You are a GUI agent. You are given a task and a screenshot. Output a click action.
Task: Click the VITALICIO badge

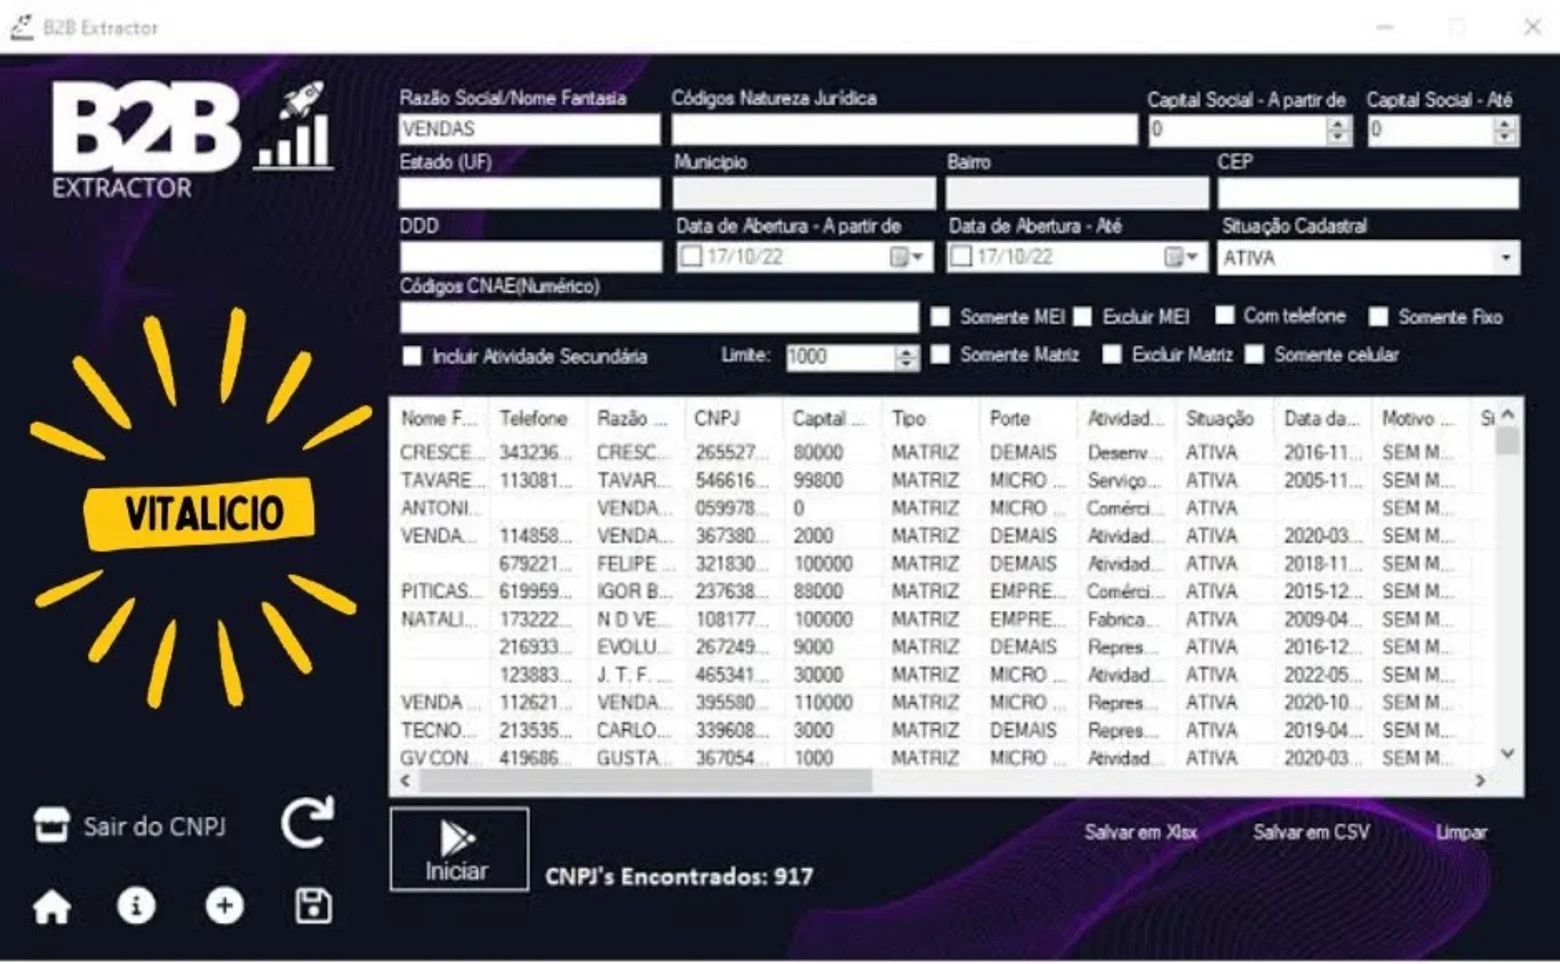click(x=201, y=513)
